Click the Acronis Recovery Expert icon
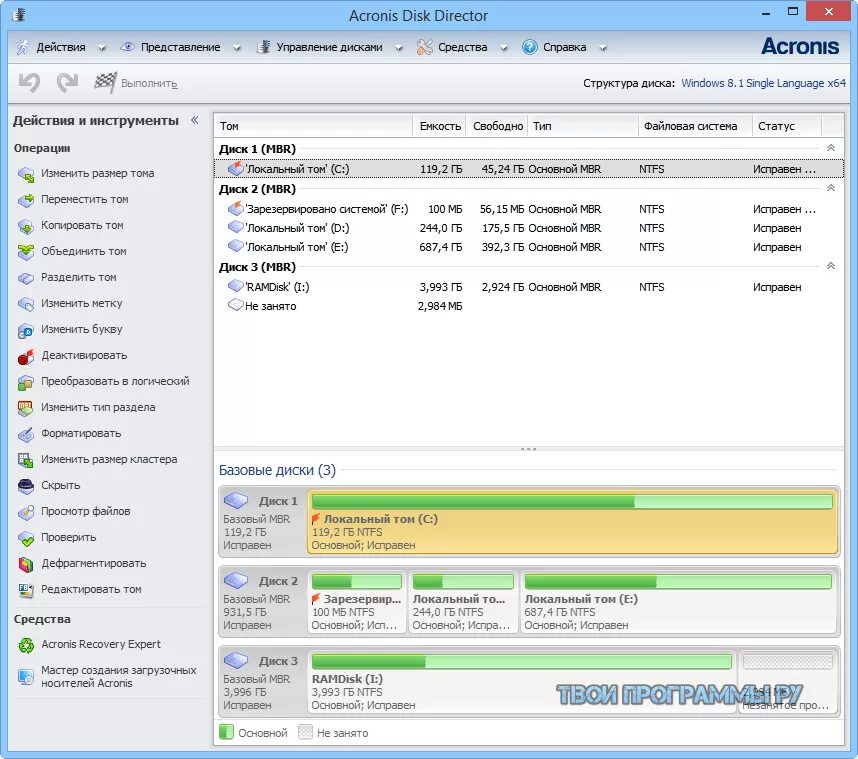858x759 pixels. 26,645
